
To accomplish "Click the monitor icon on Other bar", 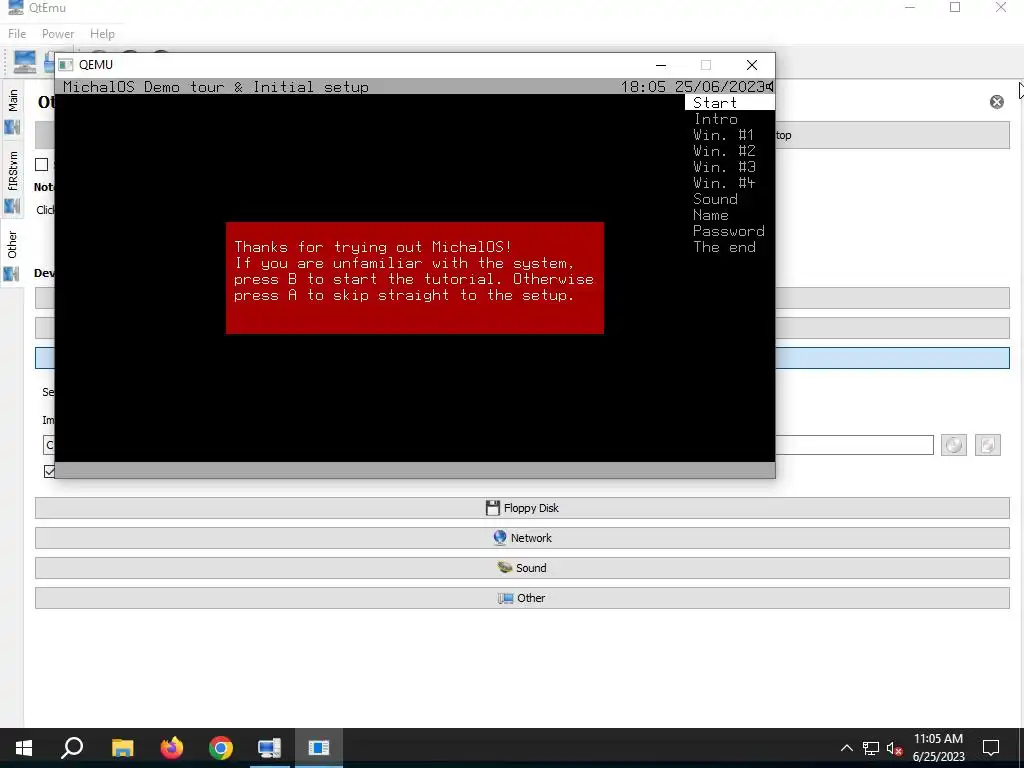I will tap(505, 598).
